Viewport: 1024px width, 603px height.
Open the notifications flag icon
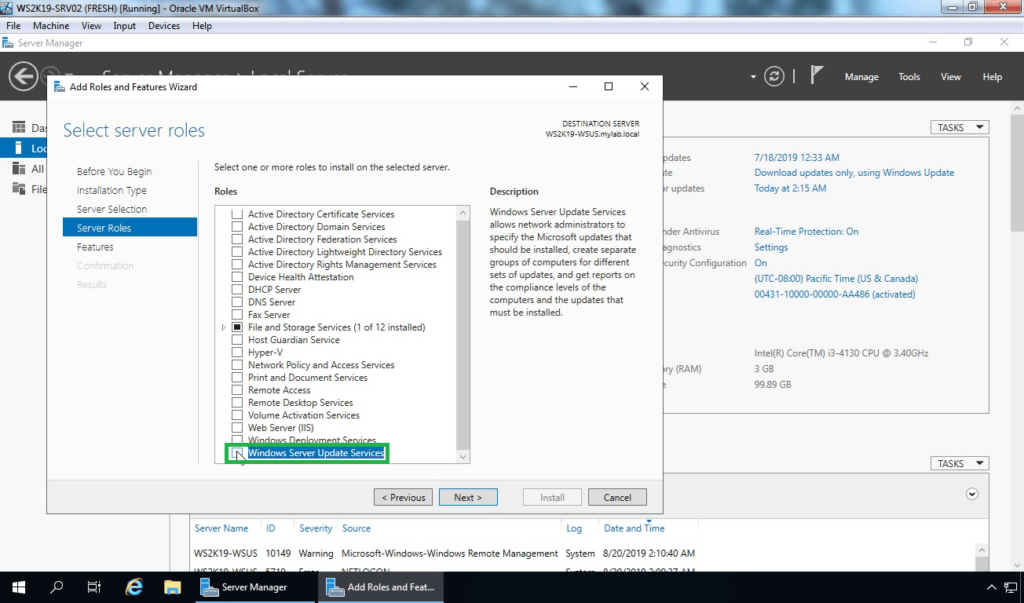coord(816,76)
